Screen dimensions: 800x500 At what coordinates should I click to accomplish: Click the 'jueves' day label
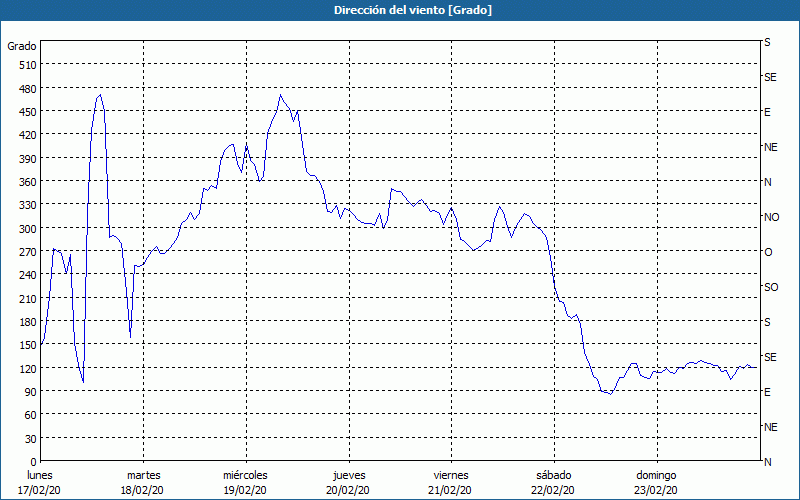349,476
